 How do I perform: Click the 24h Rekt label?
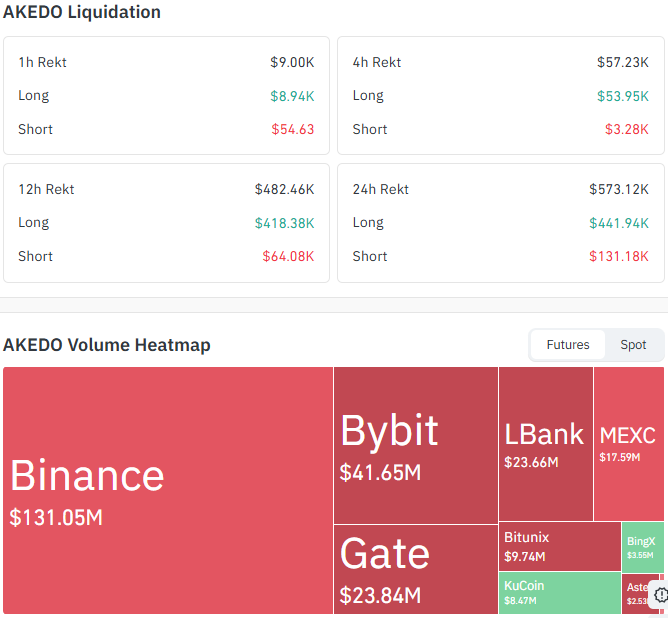pos(380,189)
